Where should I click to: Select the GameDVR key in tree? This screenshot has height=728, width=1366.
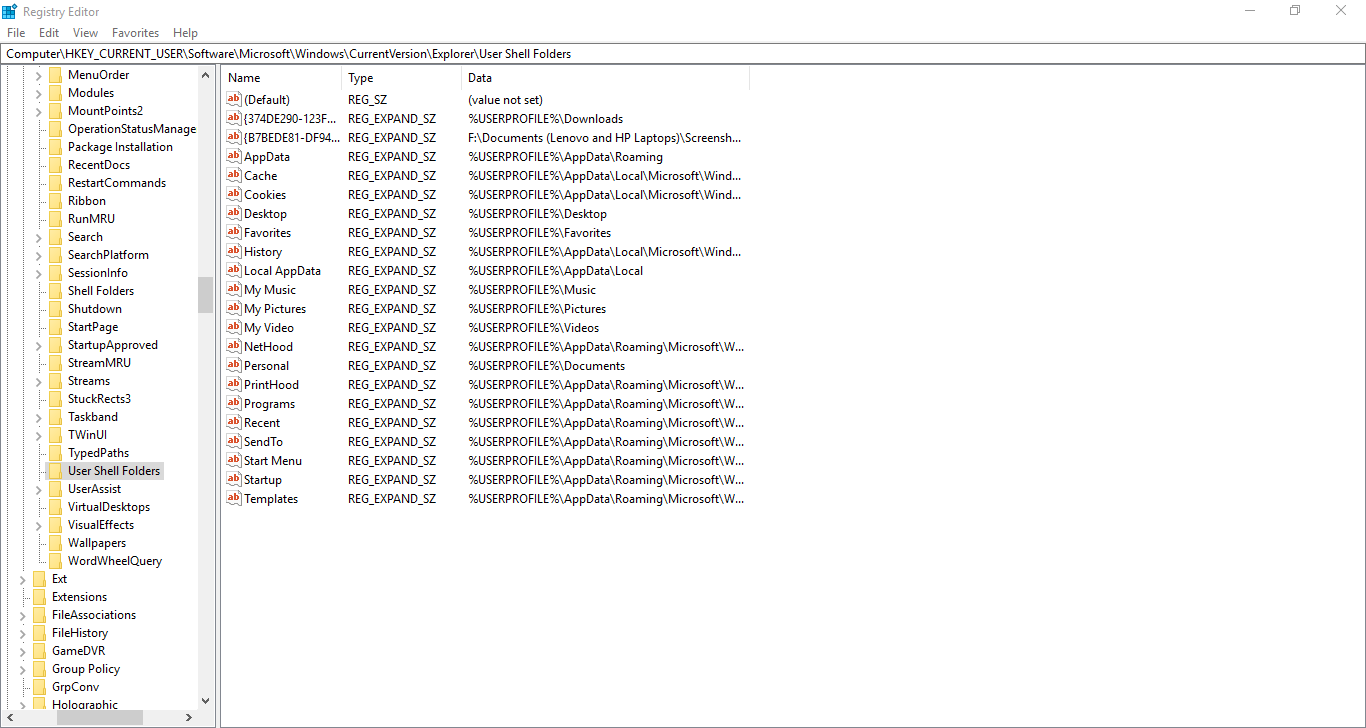78,651
